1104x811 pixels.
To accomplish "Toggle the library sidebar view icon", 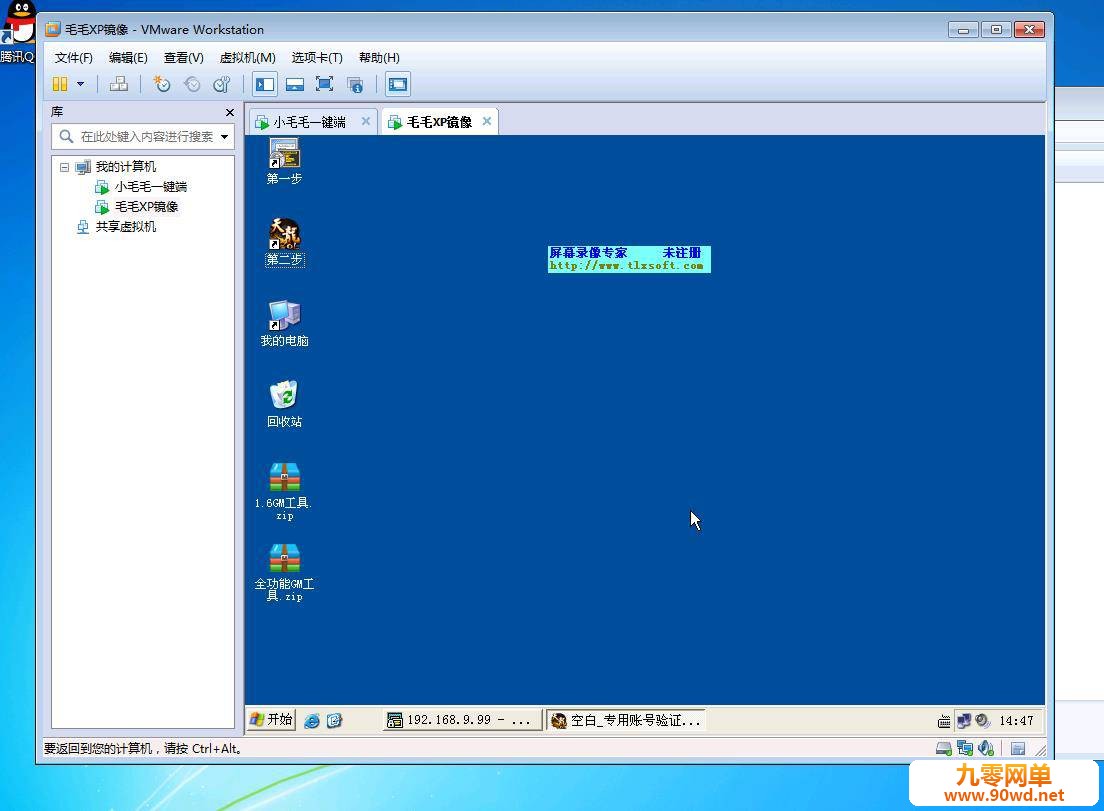I will (x=265, y=84).
